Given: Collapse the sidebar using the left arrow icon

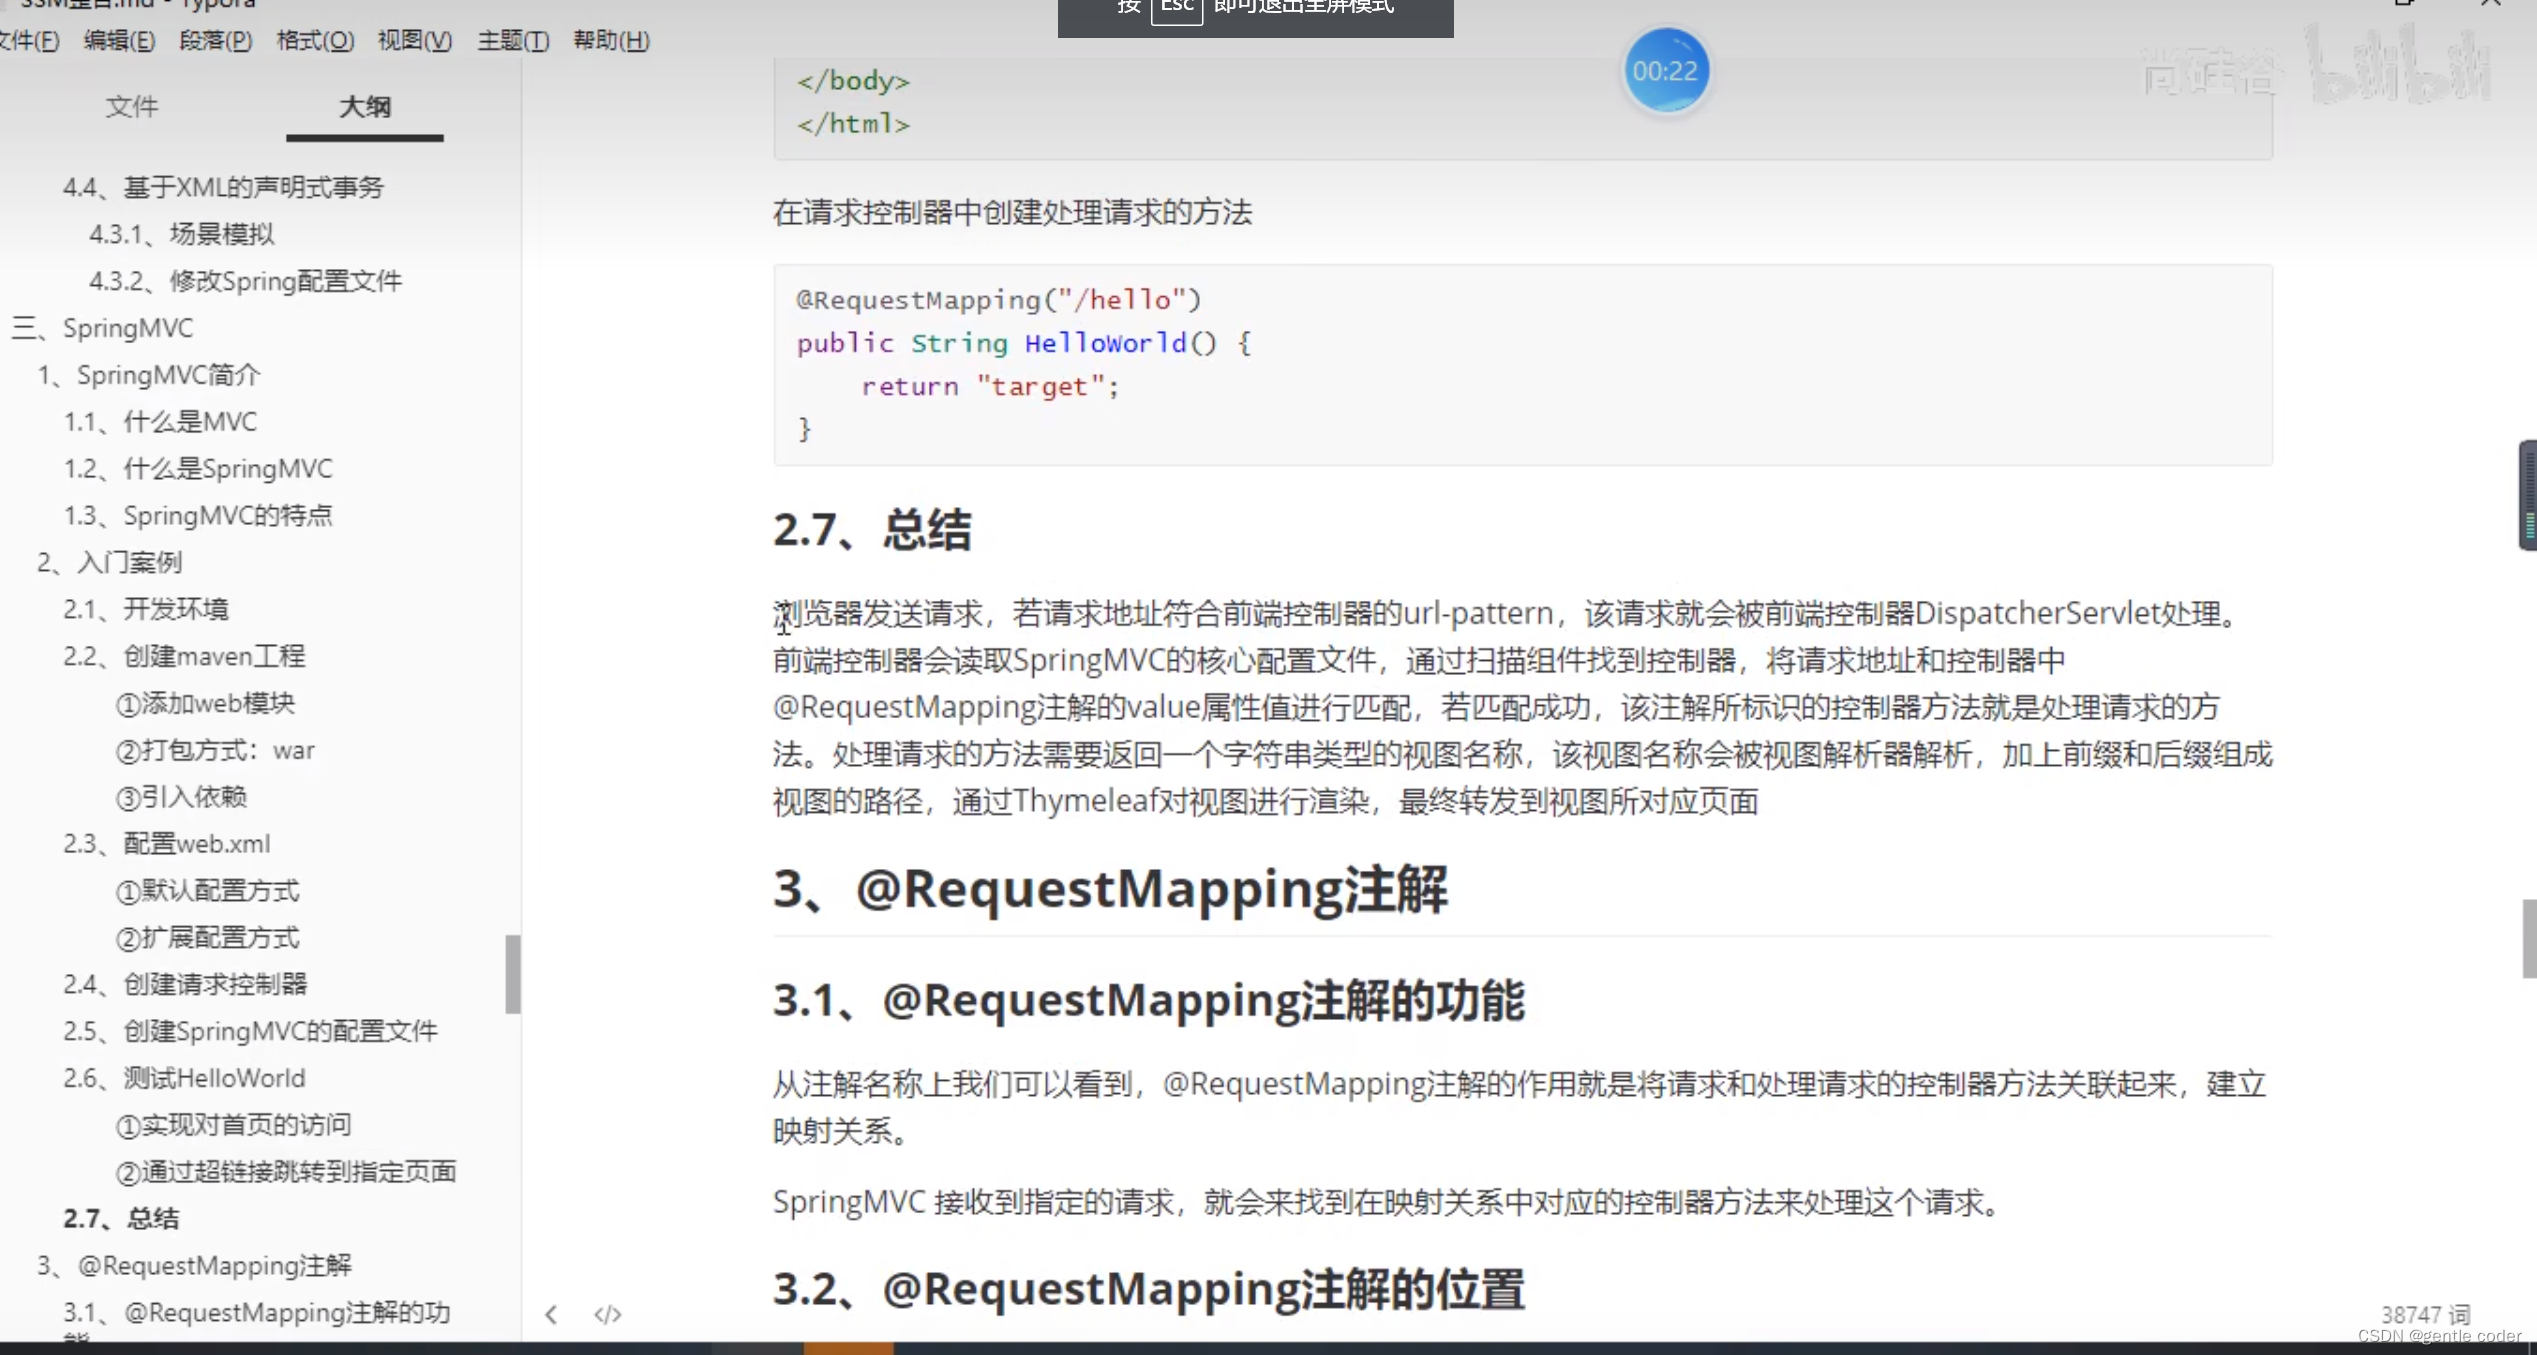Looking at the screenshot, I should point(550,1314).
